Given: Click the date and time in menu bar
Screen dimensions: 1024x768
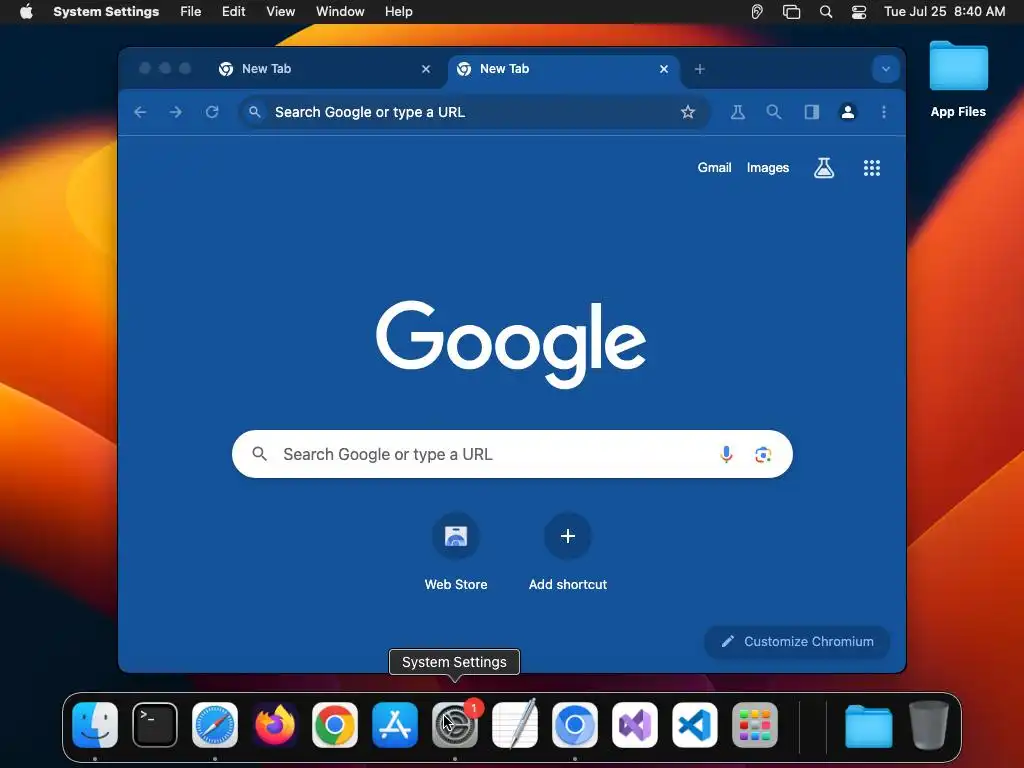Looking at the screenshot, I should 944,12.
